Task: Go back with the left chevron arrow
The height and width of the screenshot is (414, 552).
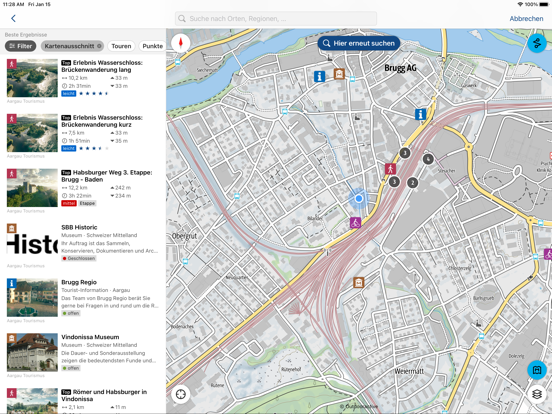Action: point(13,18)
